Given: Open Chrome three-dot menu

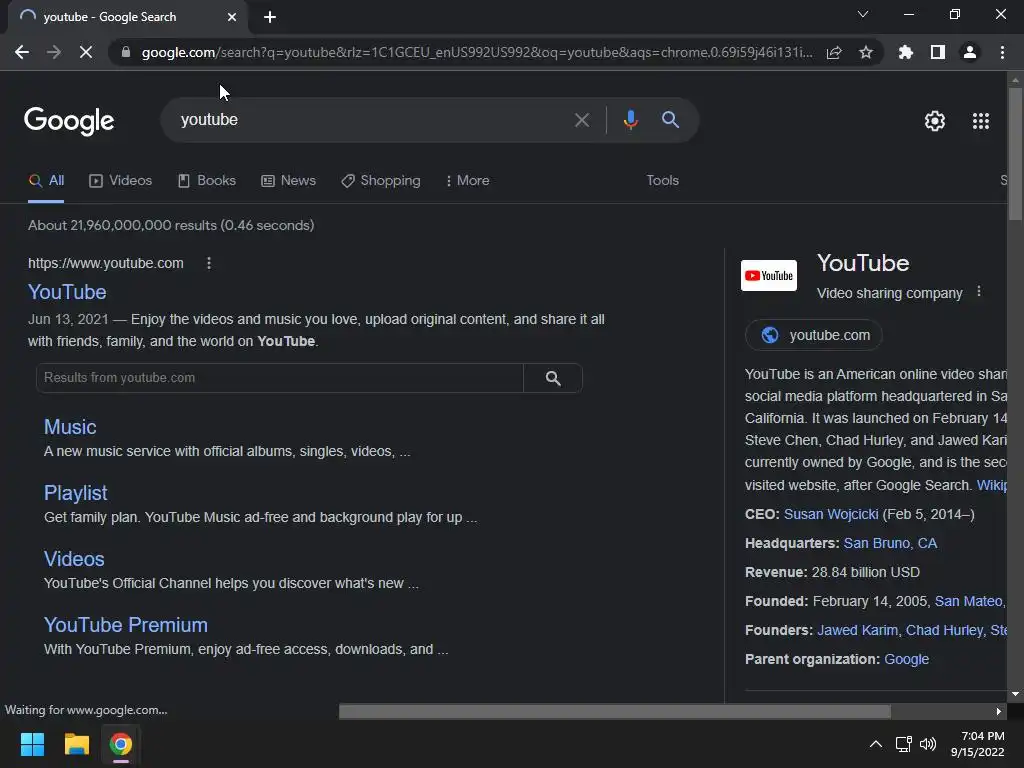Looking at the screenshot, I should [x=1002, y=52].
